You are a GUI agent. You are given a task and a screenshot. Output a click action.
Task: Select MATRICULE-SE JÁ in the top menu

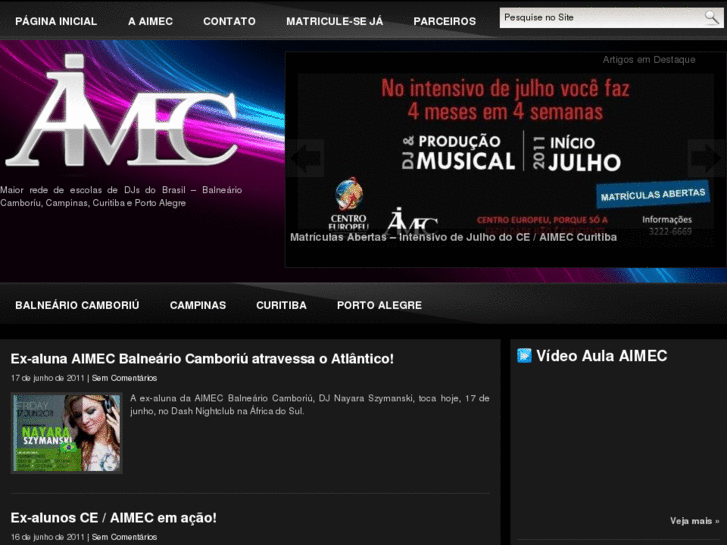click(x=334, y=21)
